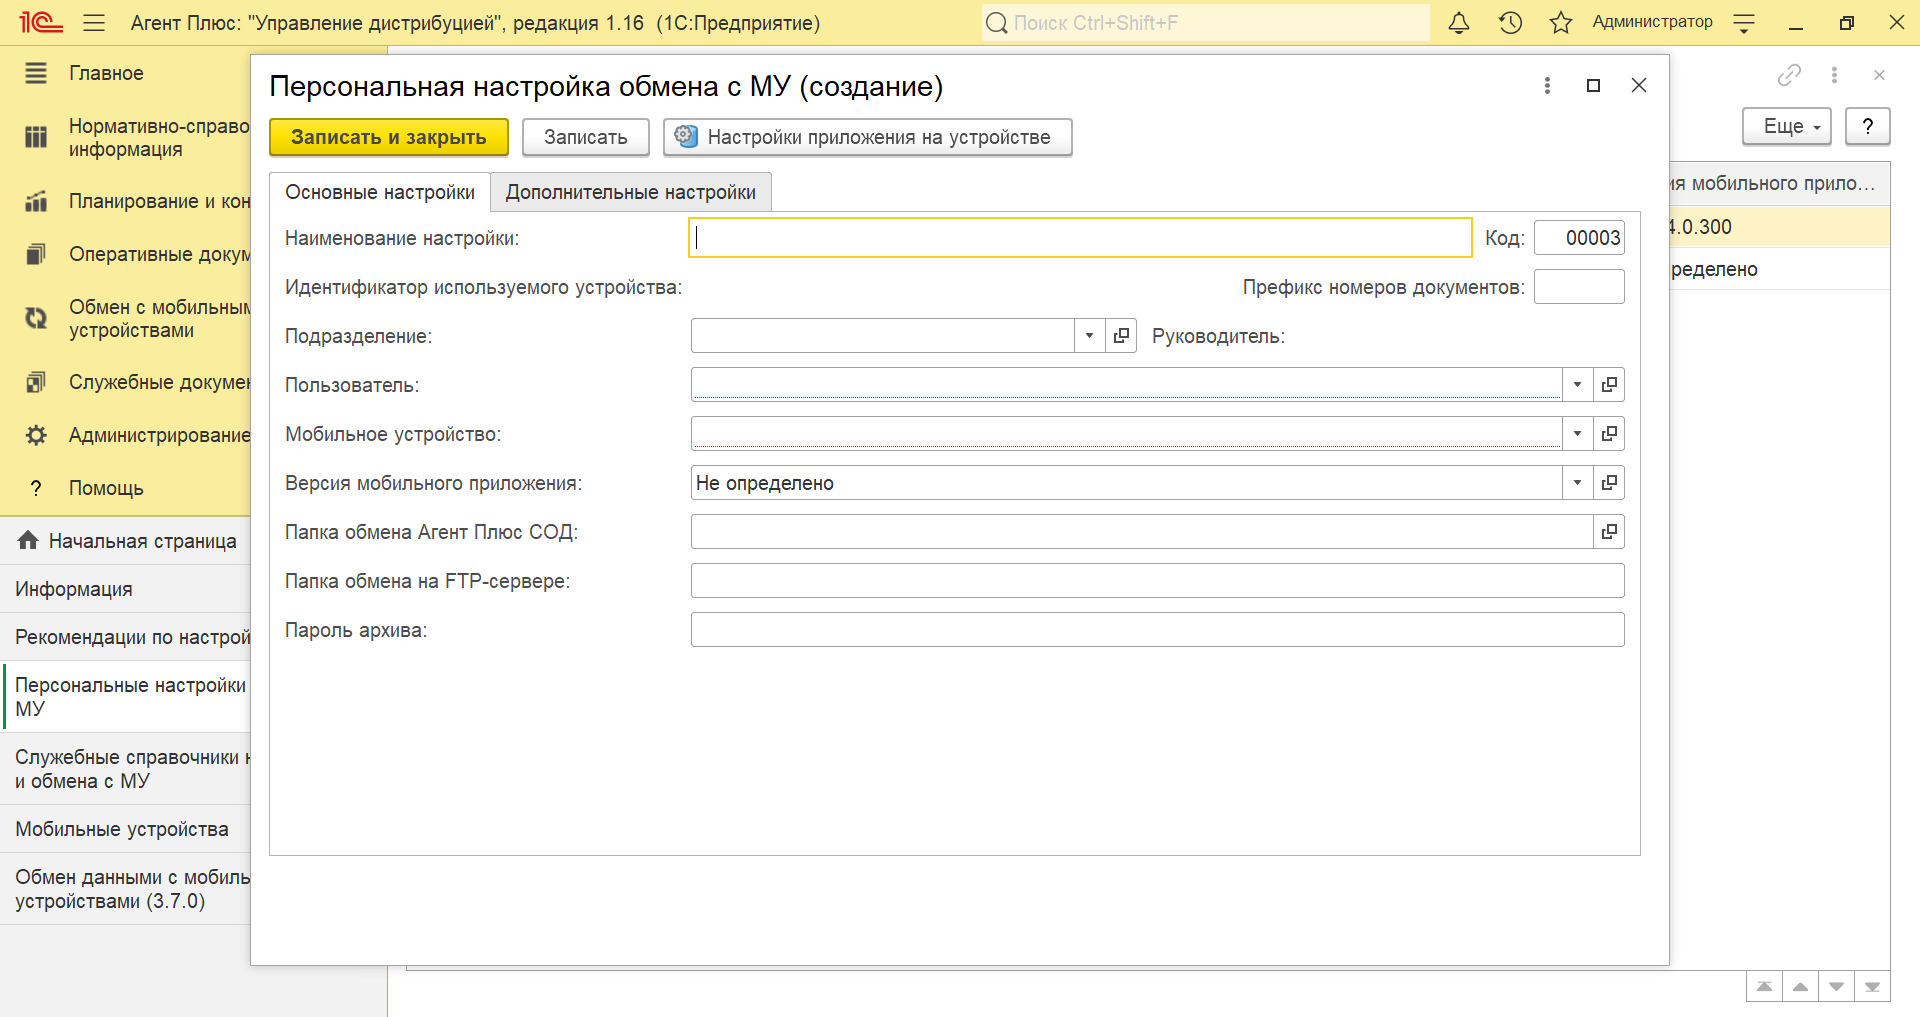This screenshot has width=1920, height=1017.
Task: Click Главное section icon in sidebar
Action: click(36, 73)
